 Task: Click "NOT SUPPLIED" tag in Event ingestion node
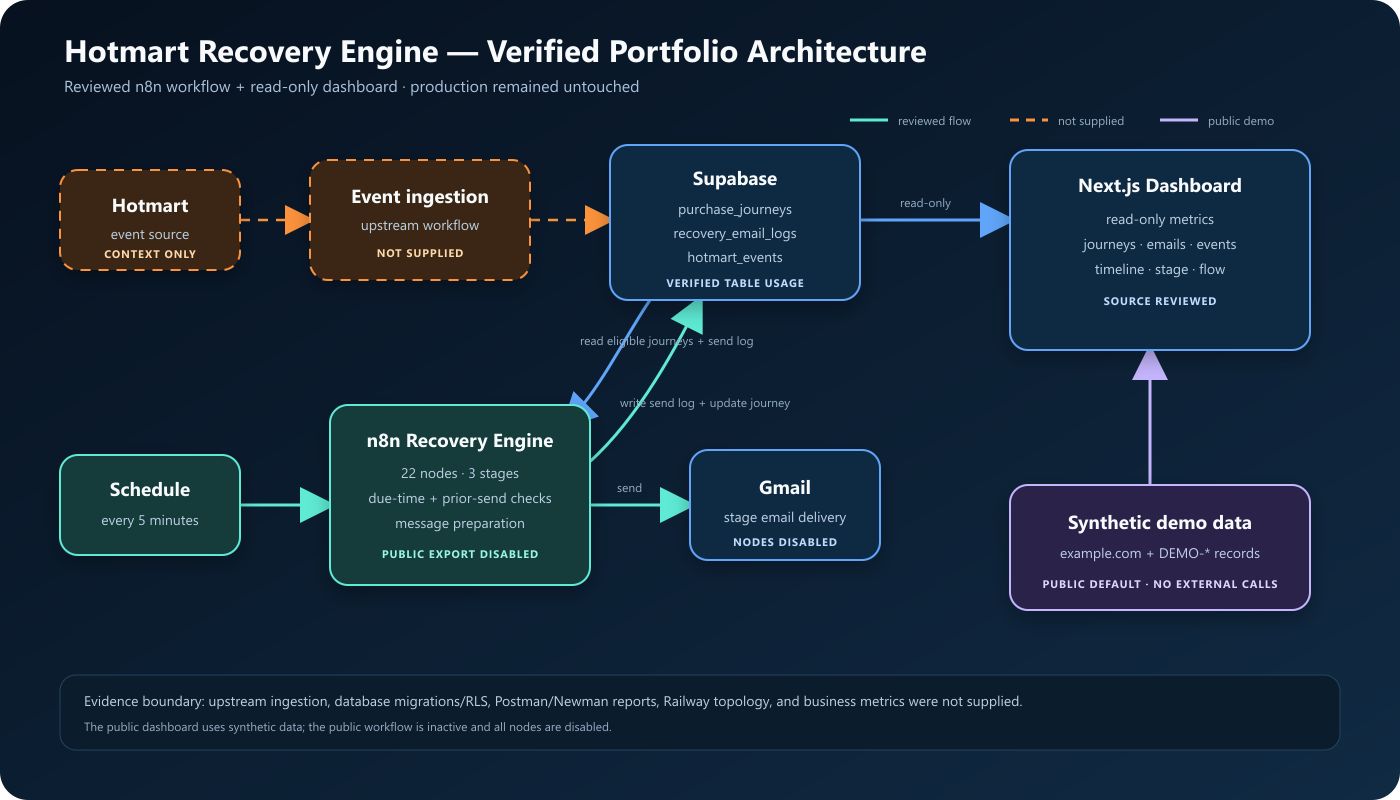click(420, 253)
